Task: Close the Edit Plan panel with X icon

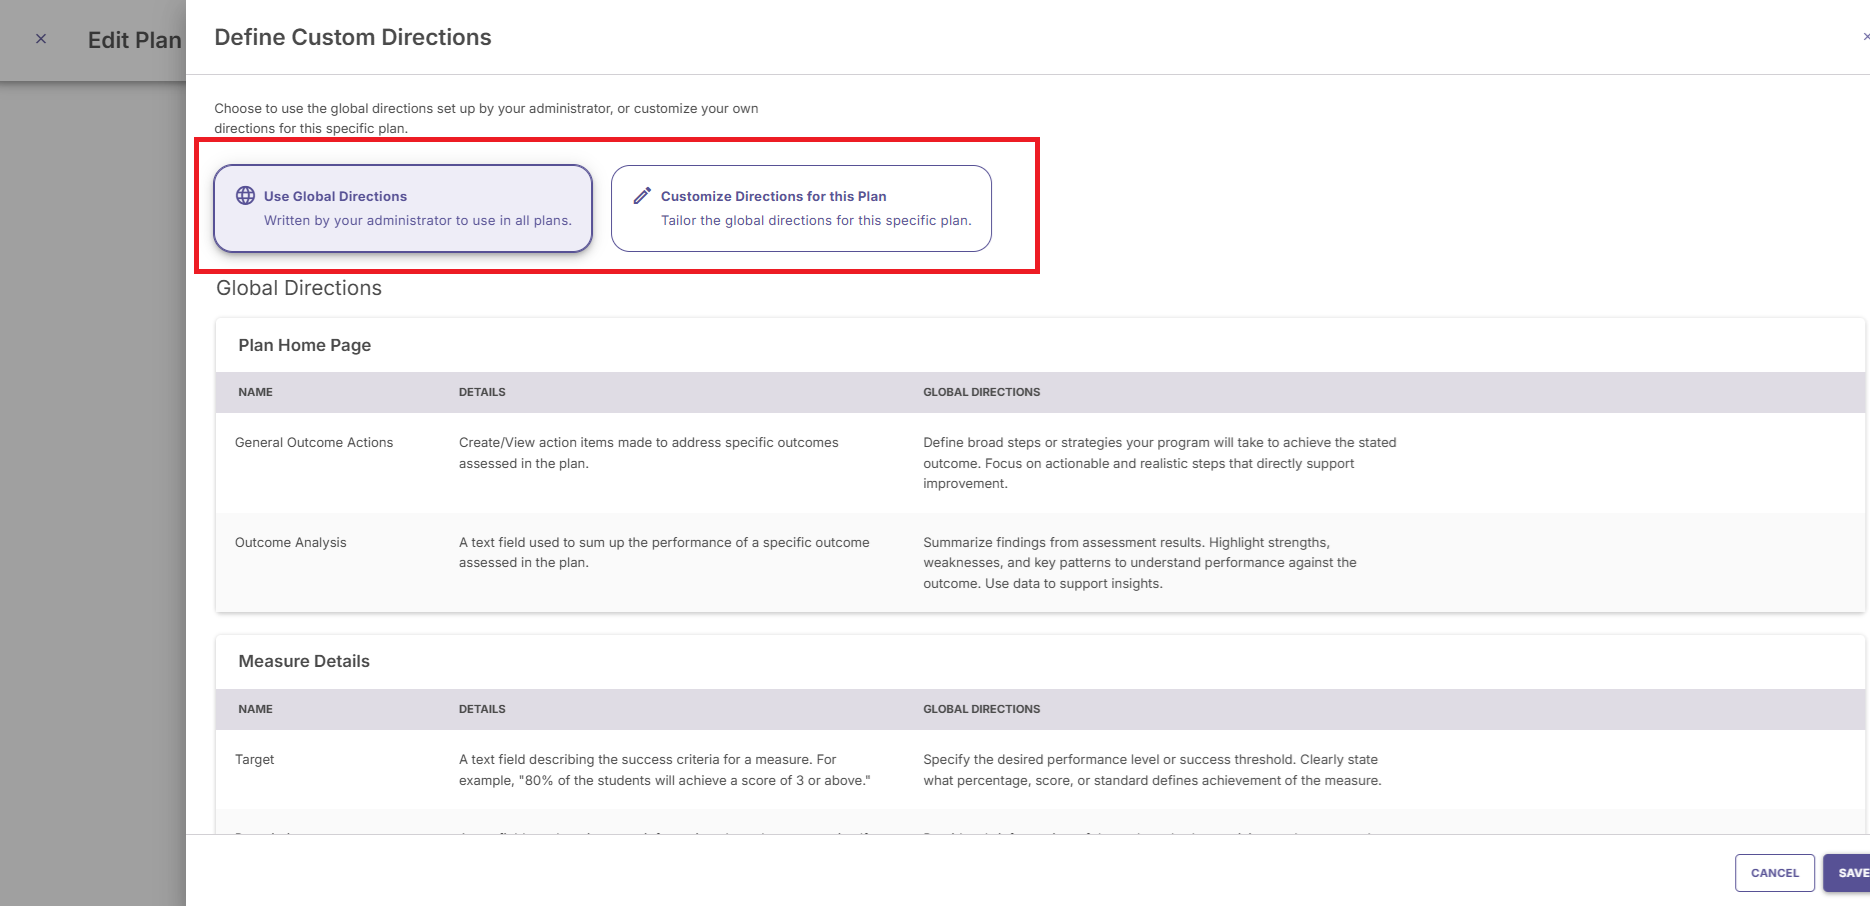Action: click(41, 39)
